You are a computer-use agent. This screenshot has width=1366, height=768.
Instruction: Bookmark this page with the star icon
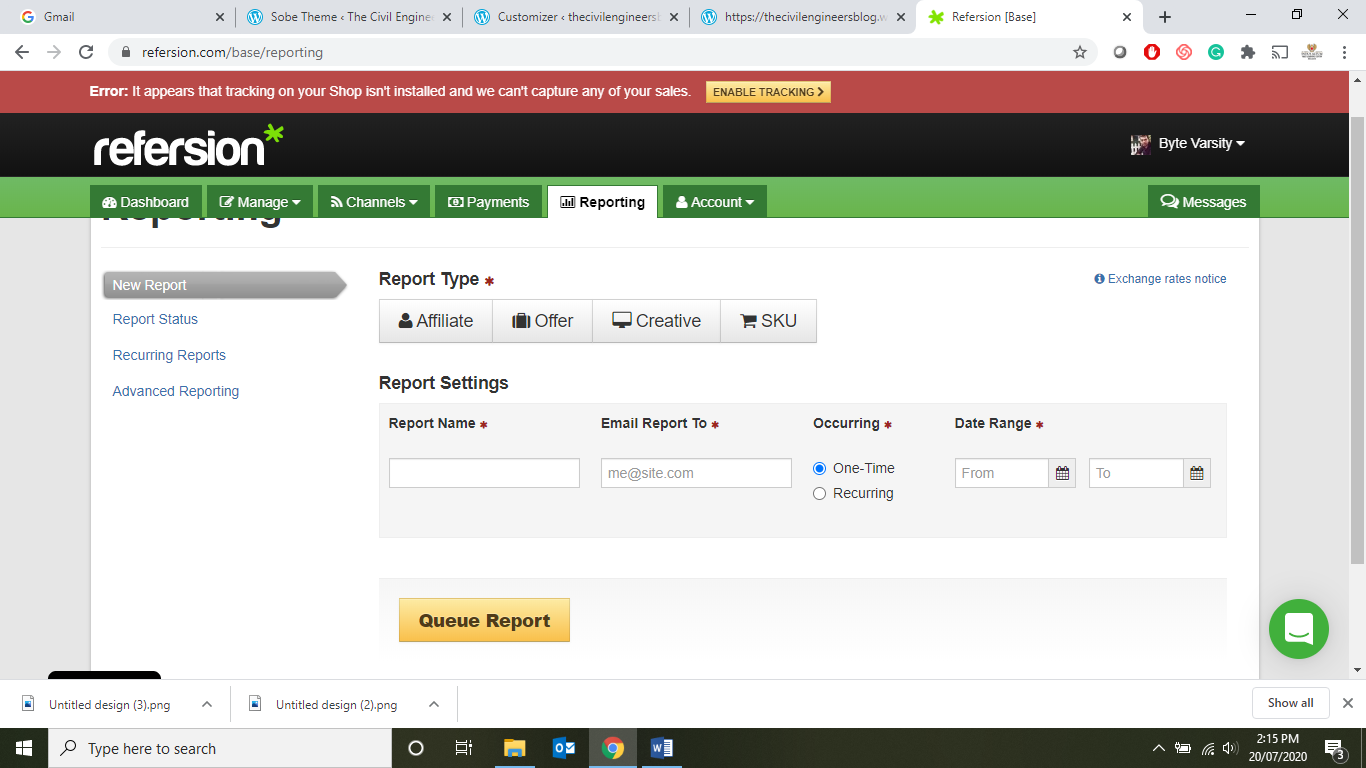[1080, 52]
